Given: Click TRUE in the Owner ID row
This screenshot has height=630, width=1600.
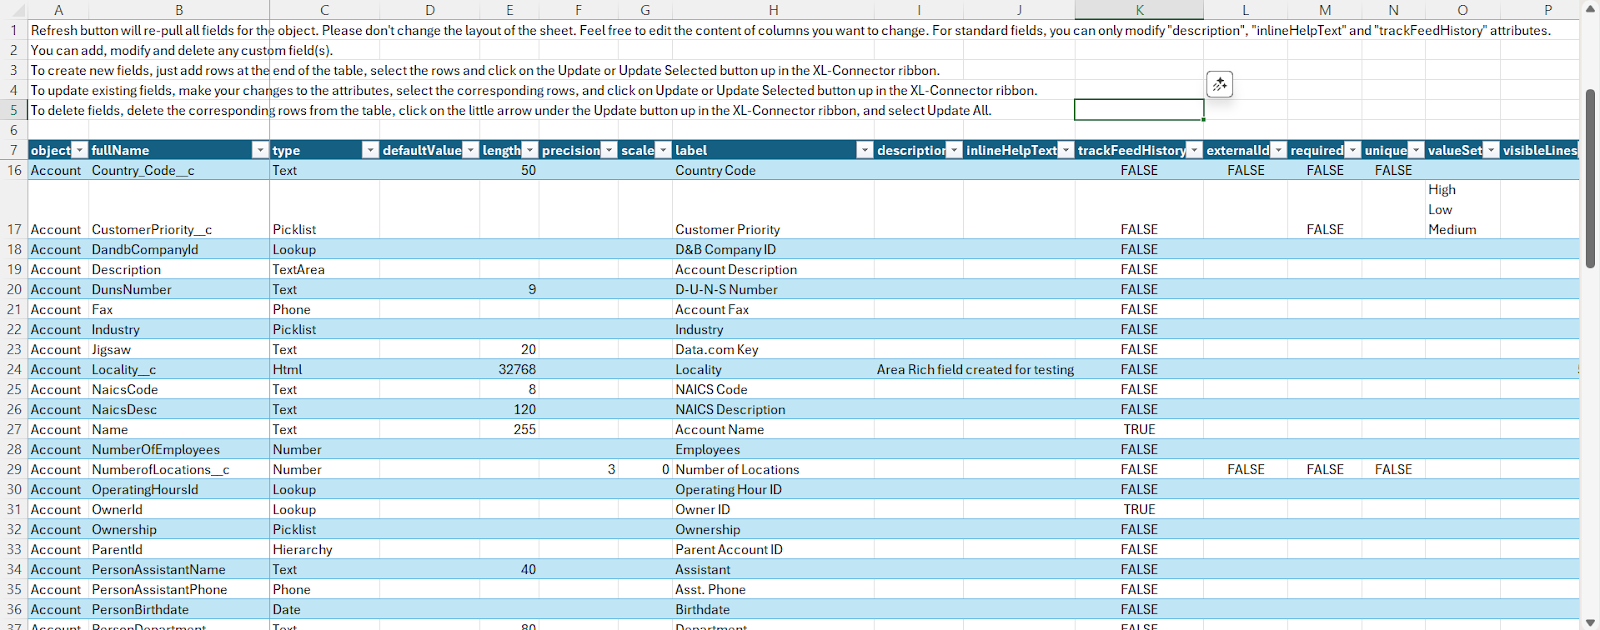Looking at the screenshot, I should pos(1139,509).
